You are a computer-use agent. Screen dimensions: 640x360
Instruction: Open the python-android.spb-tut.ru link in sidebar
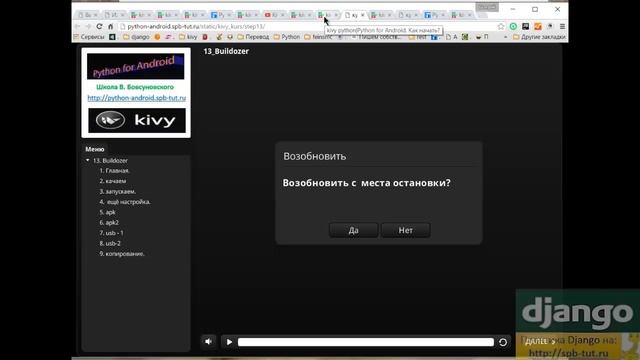coord(136,98)
